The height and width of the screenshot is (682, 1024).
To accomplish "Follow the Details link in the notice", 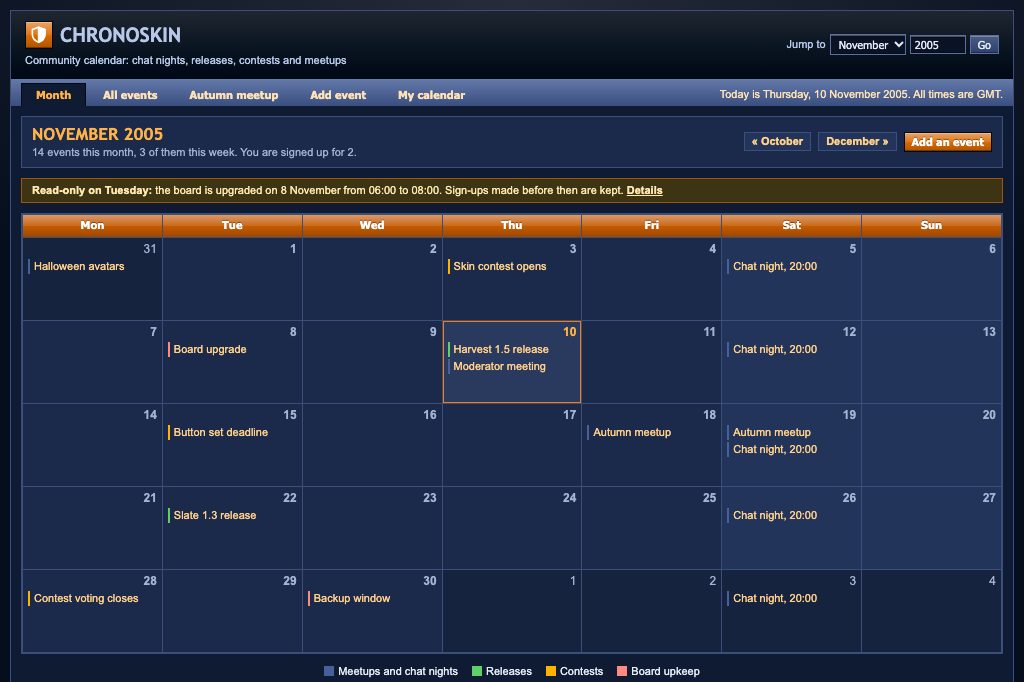I will tap(644, 190).
